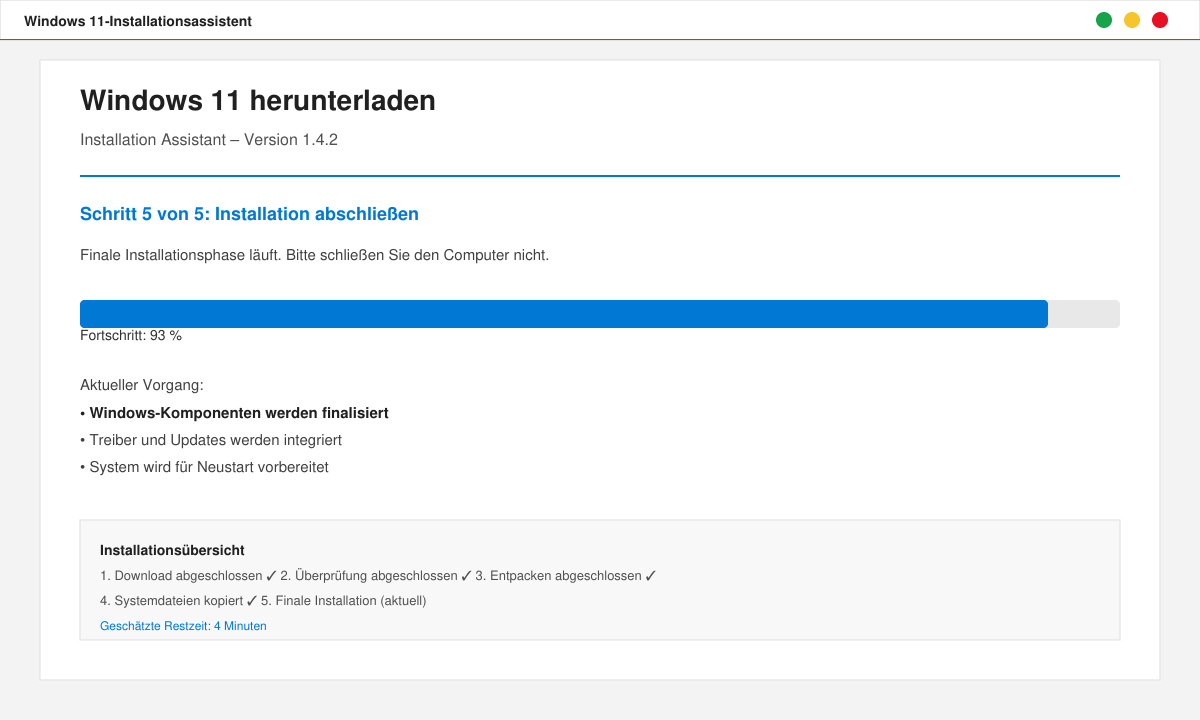Image resolution: width=1200 pixels, height=720 pixels.
Task: Select the title 'Windows 11-Installationsassistent'
Action: [138, 21]
